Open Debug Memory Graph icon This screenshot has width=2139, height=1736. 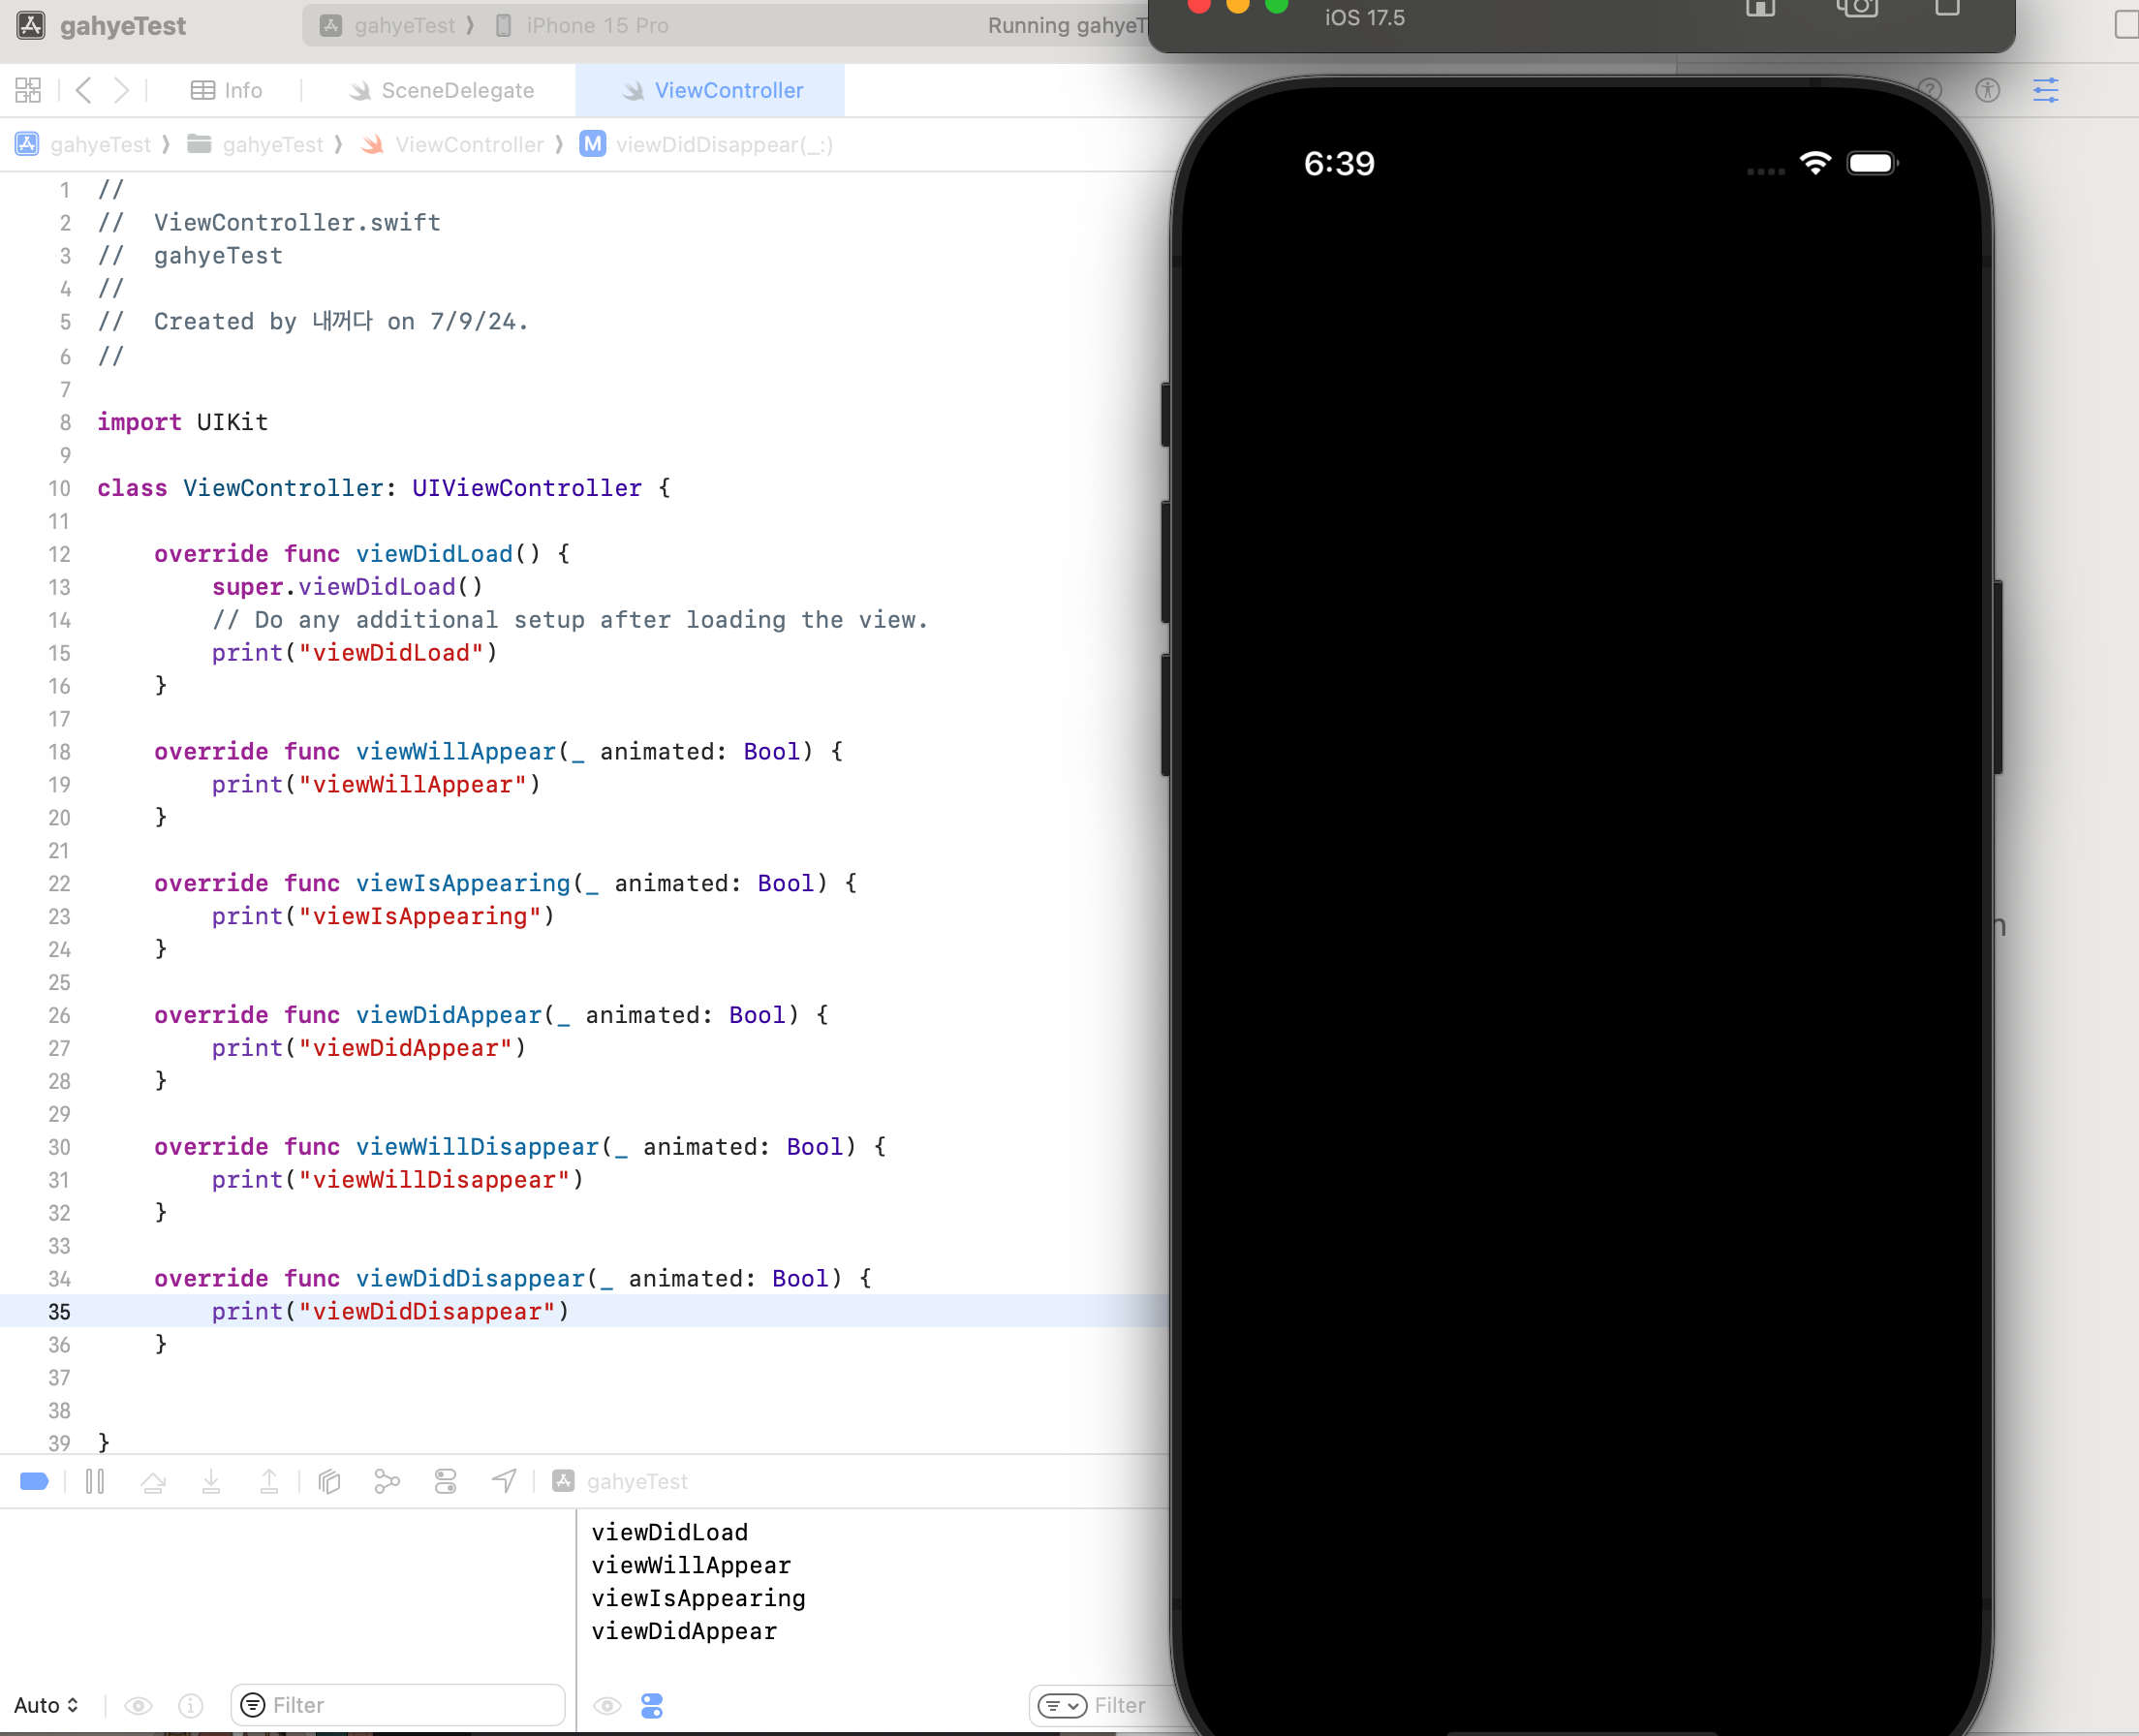coord(387,1481)
